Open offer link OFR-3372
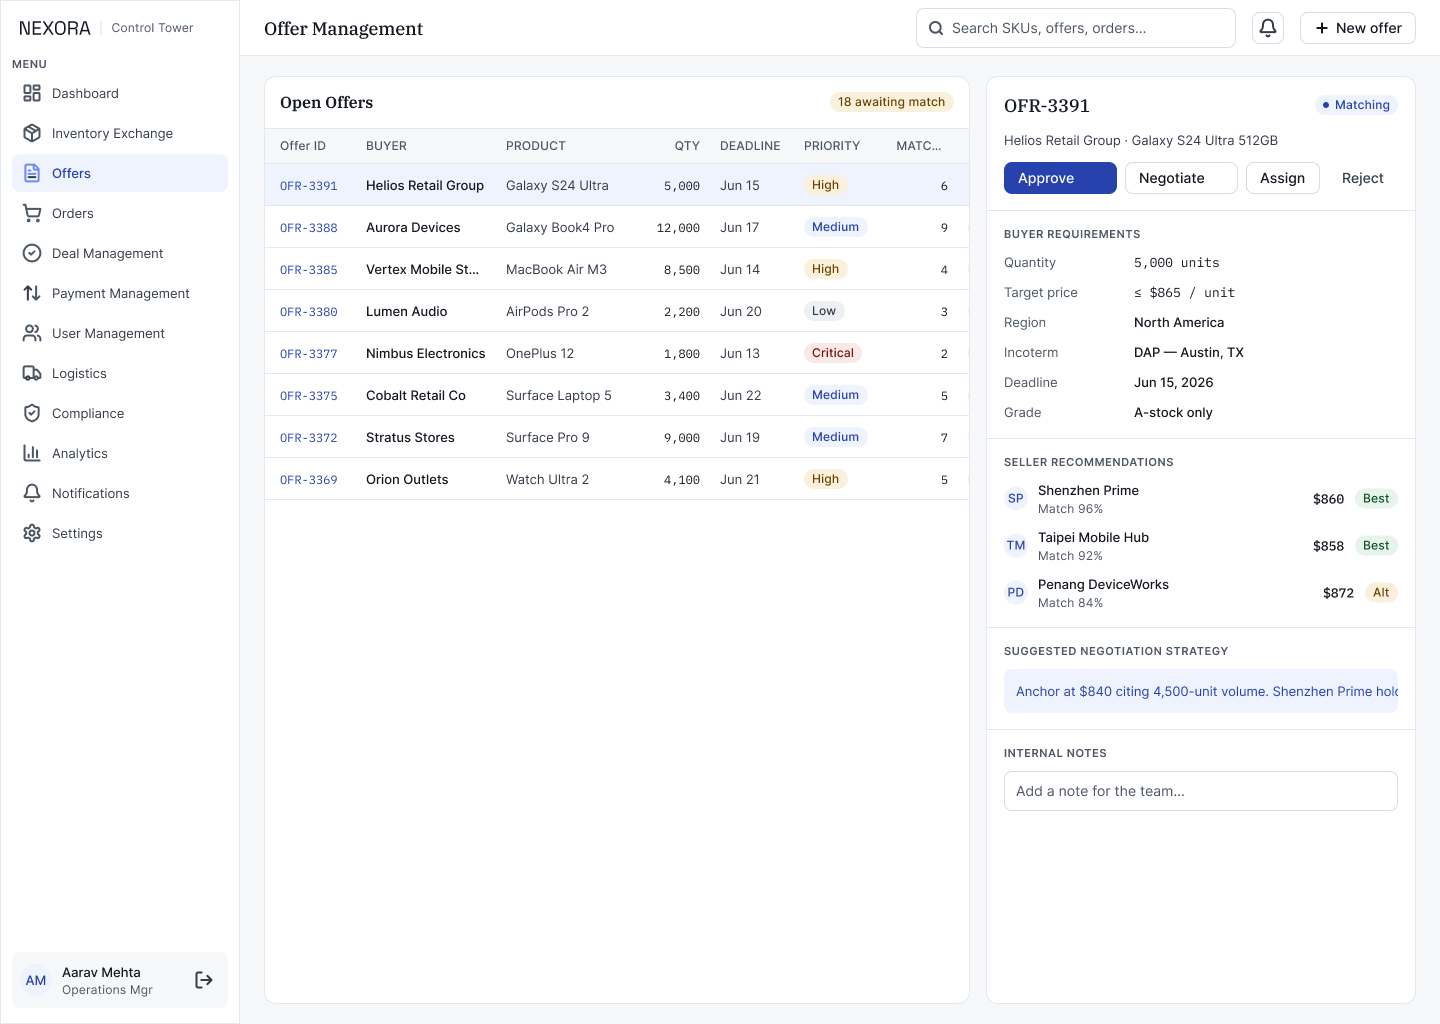This screenshot has width=1440, height=1024. pyautogui.click(x=309, y=438)
